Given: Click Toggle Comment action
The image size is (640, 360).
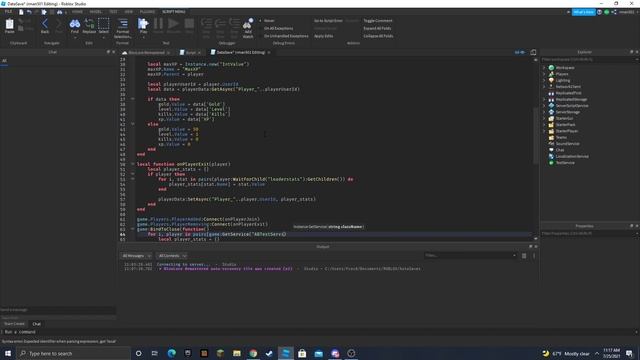Looking at the screenshot, I should [378, 21].
